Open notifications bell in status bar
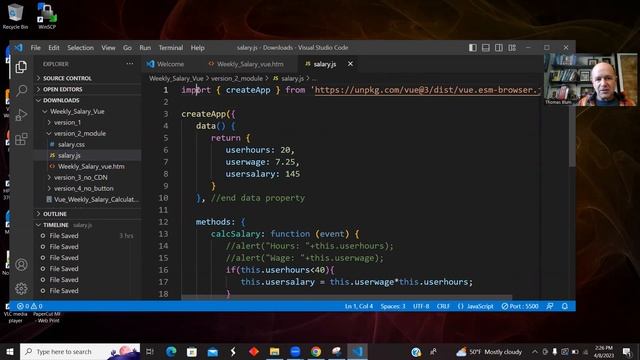The width and height of the screenshot is (640, 360). click(565, 306)
